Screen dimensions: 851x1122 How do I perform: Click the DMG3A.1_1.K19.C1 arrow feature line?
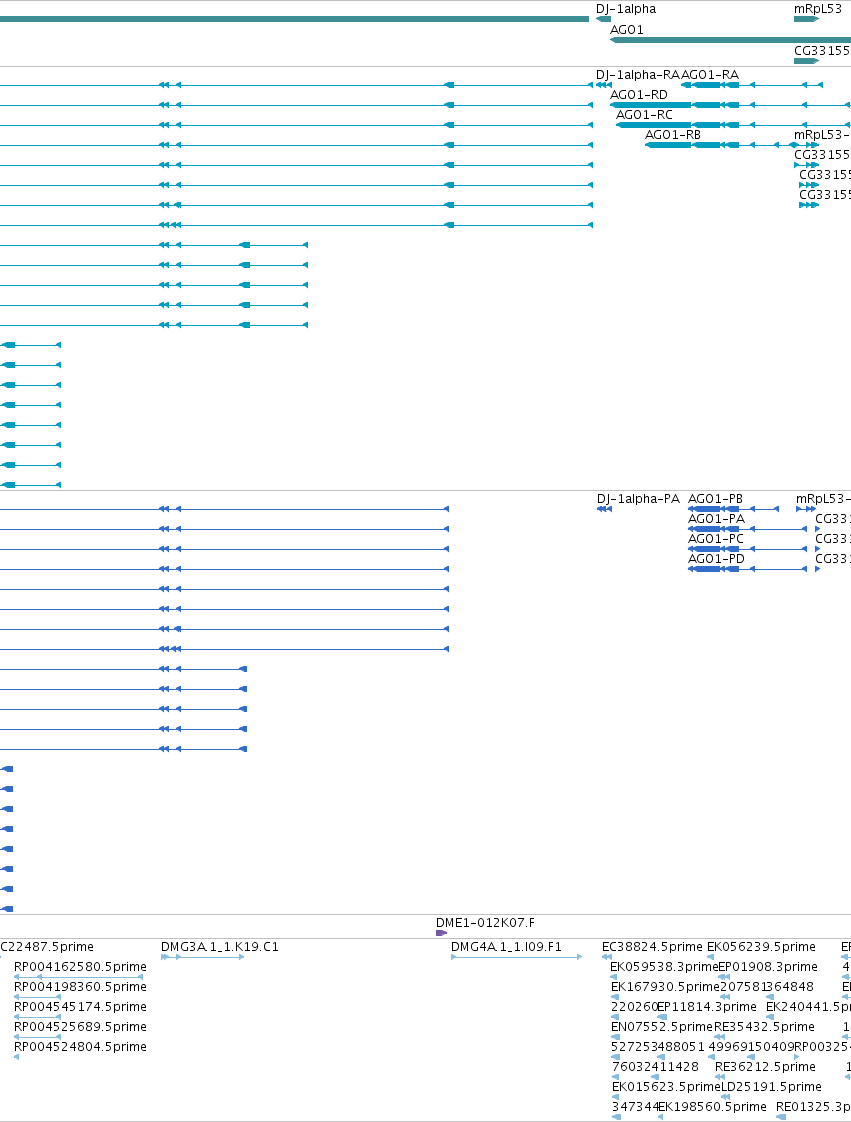pos(203,957)
